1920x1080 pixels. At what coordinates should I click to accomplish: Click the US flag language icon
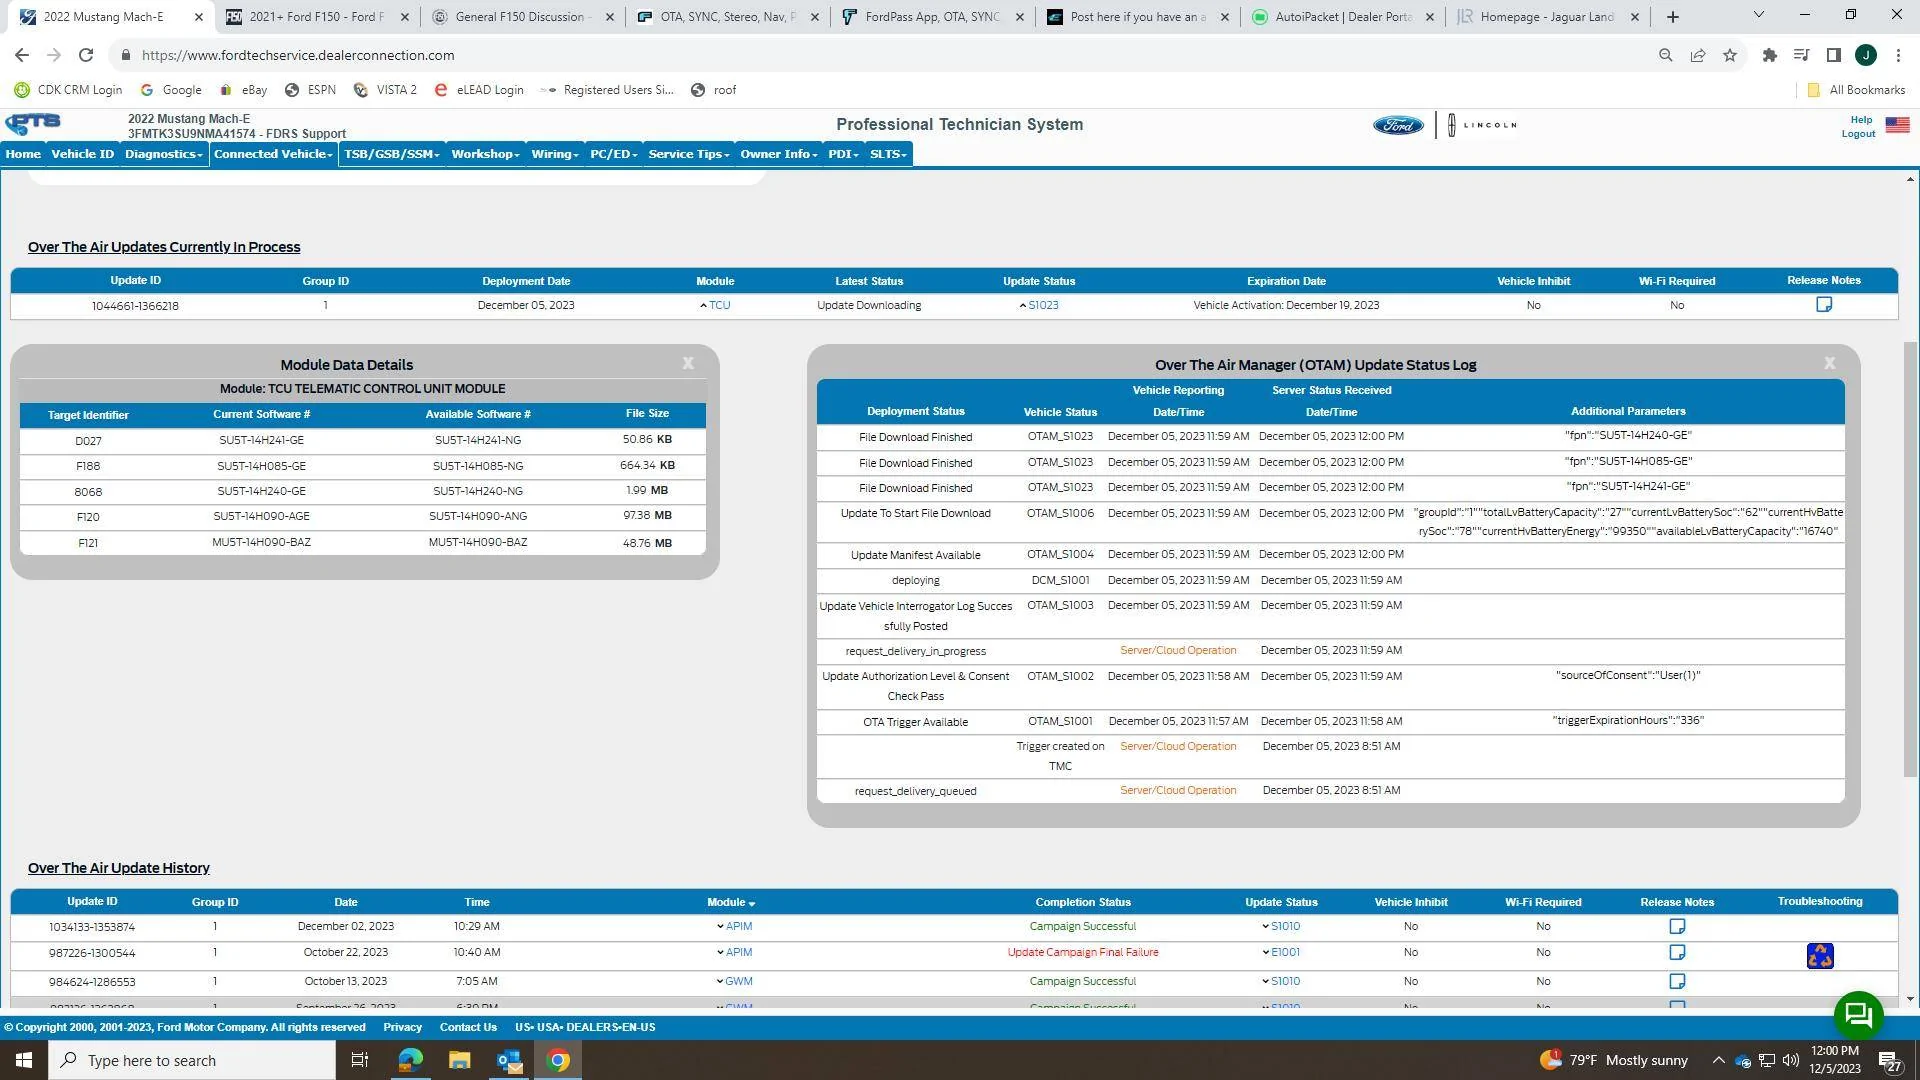tap(1897, 125)
